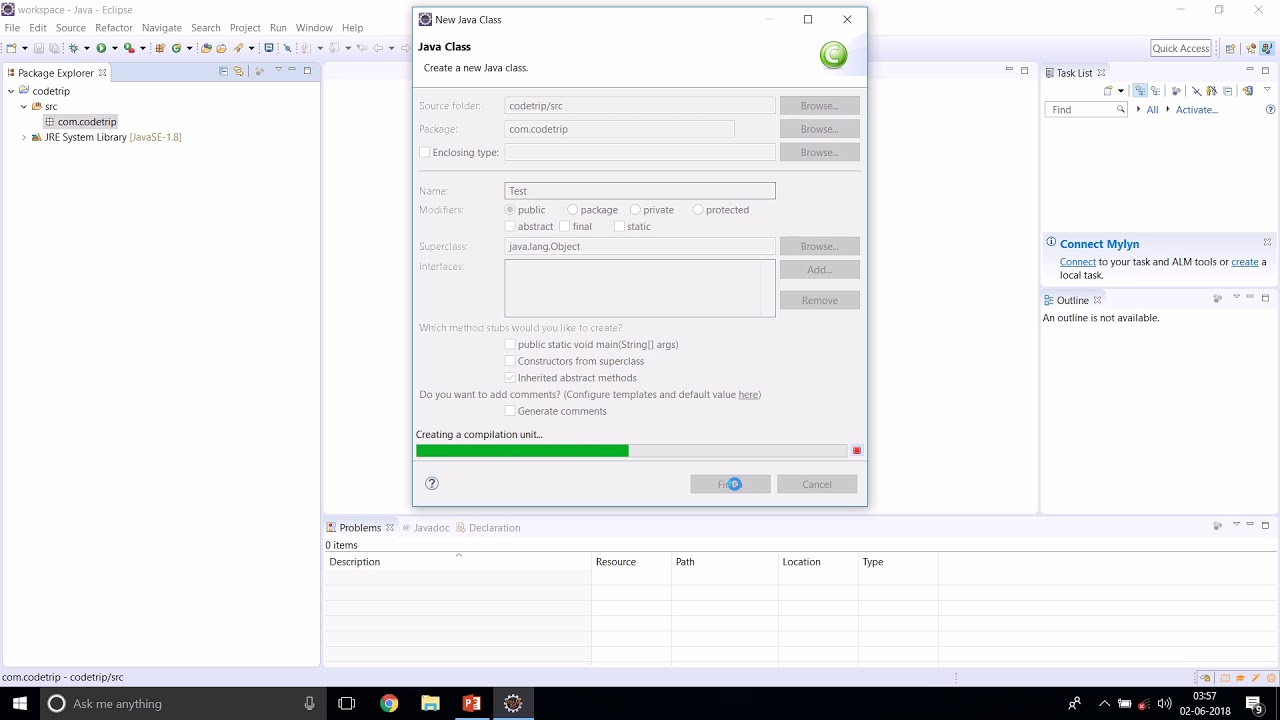This screenshot has height=720, width=1280.
Task: Toggle Link with Editor in Package Explorer
Action: (x=238, y=71)
